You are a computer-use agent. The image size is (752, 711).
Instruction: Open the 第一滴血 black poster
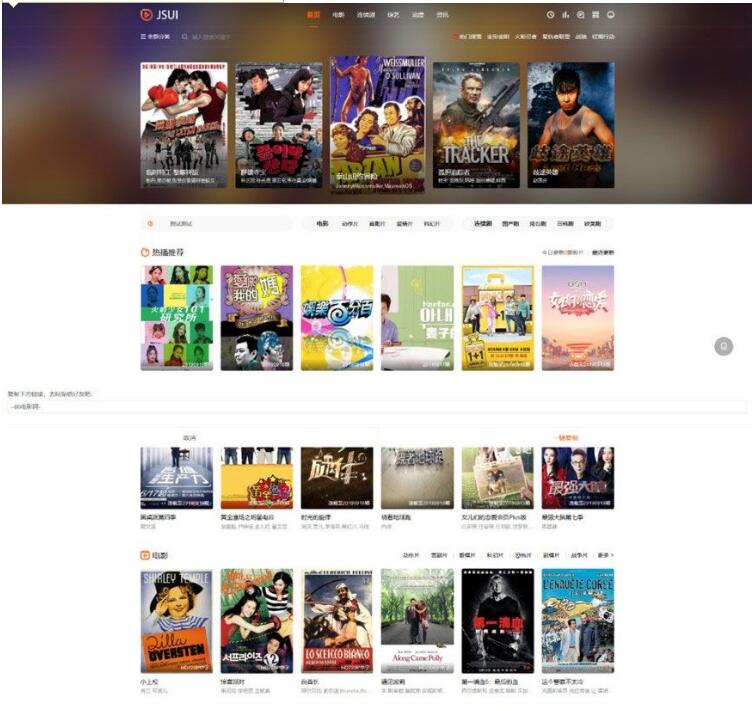(x=497, y=621)
